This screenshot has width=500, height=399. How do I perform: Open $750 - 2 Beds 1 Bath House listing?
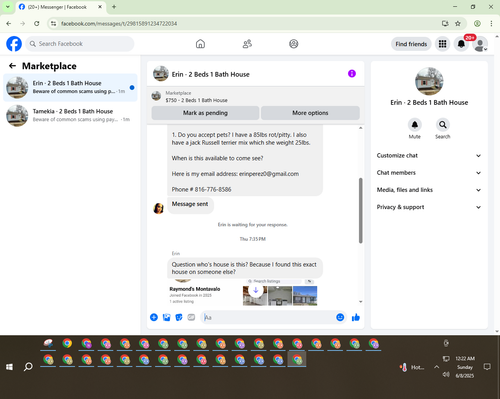196,100
